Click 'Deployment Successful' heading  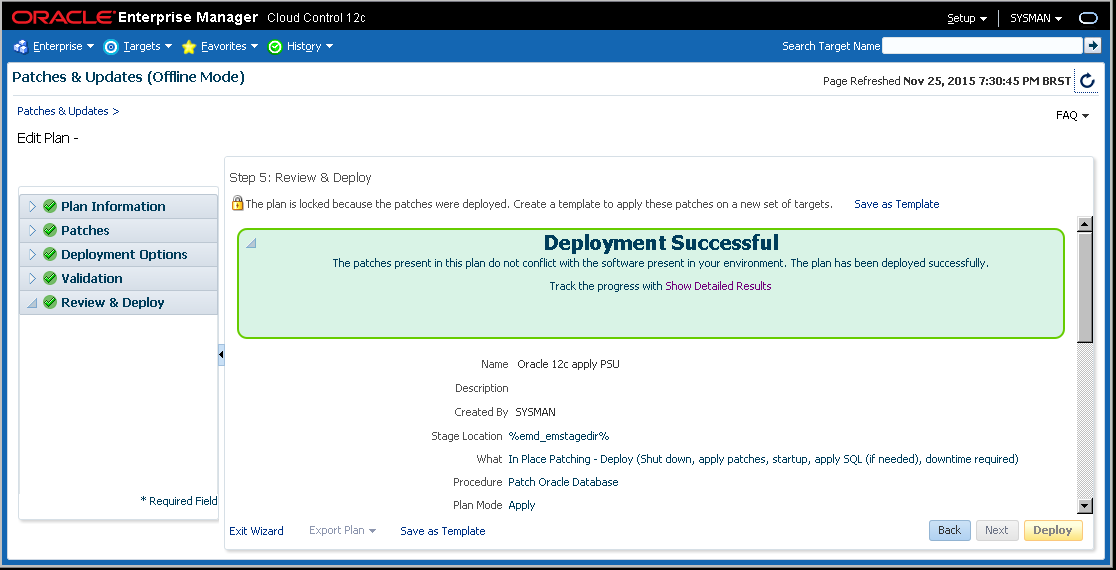point(661,243)
